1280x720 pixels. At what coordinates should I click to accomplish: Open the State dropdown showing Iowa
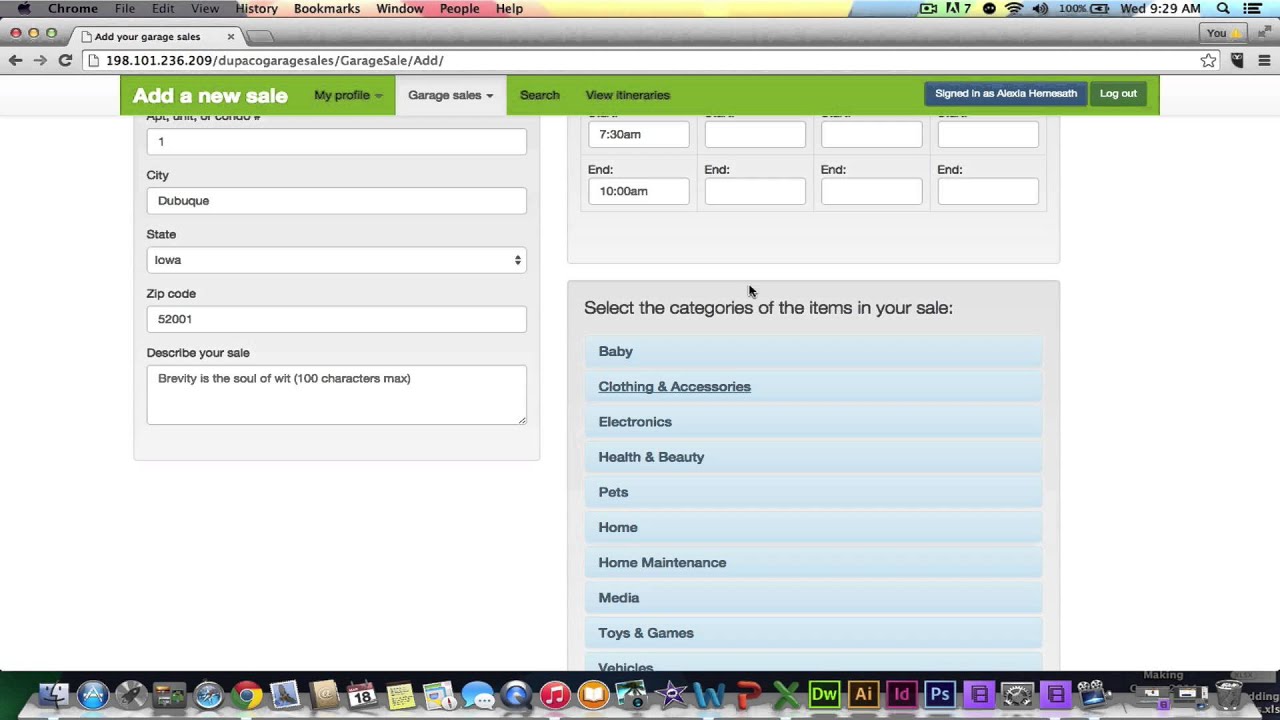click(x=336, y=260)
